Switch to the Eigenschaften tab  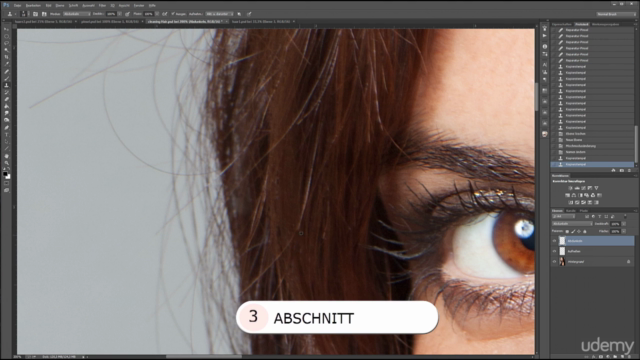coord(562,24)
